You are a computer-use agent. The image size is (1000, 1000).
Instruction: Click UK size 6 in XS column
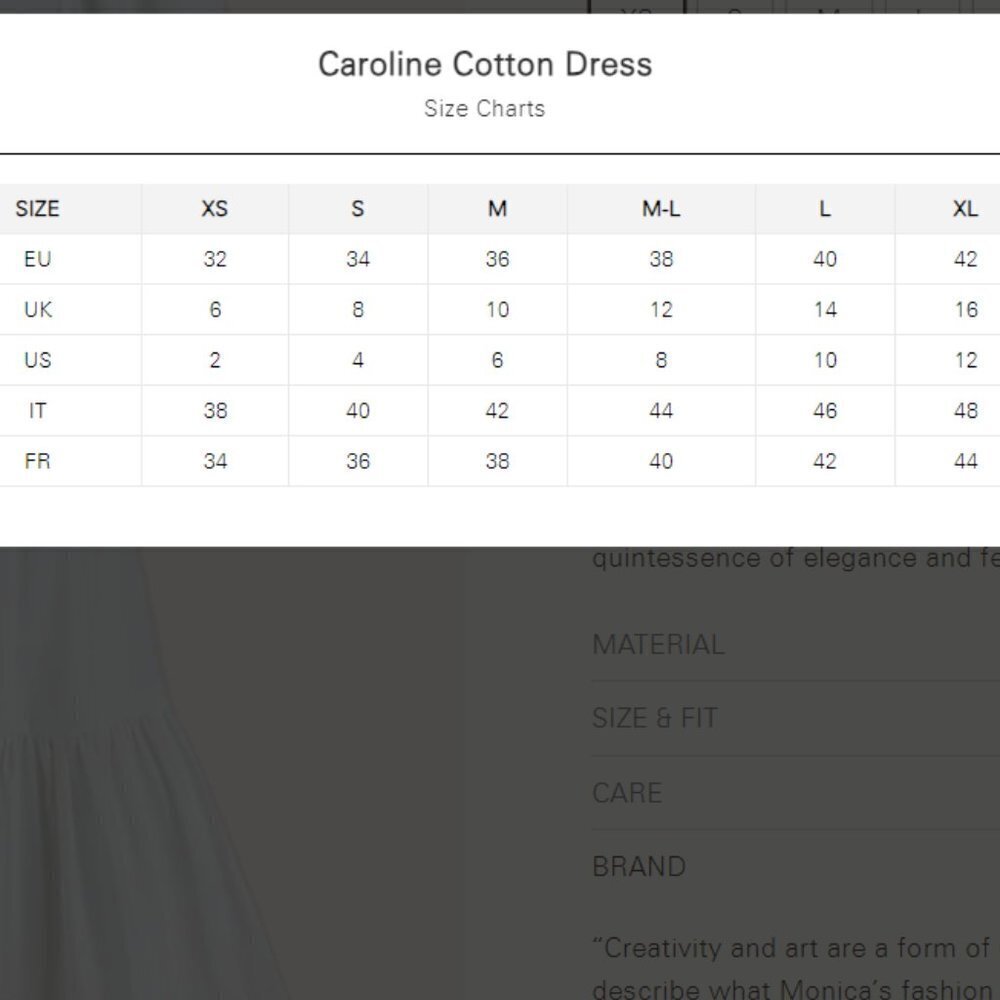[215, 309]
